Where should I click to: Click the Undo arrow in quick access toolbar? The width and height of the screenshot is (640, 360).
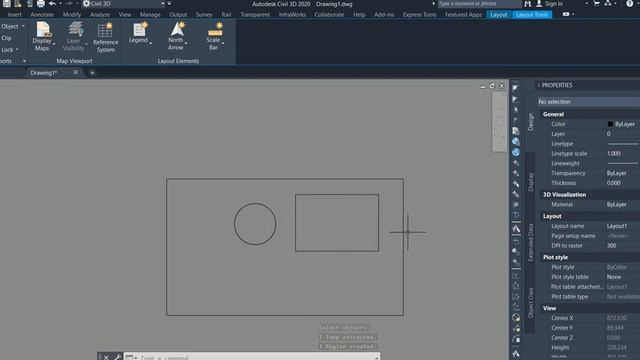pyautogui.click(x=52, y=4)
